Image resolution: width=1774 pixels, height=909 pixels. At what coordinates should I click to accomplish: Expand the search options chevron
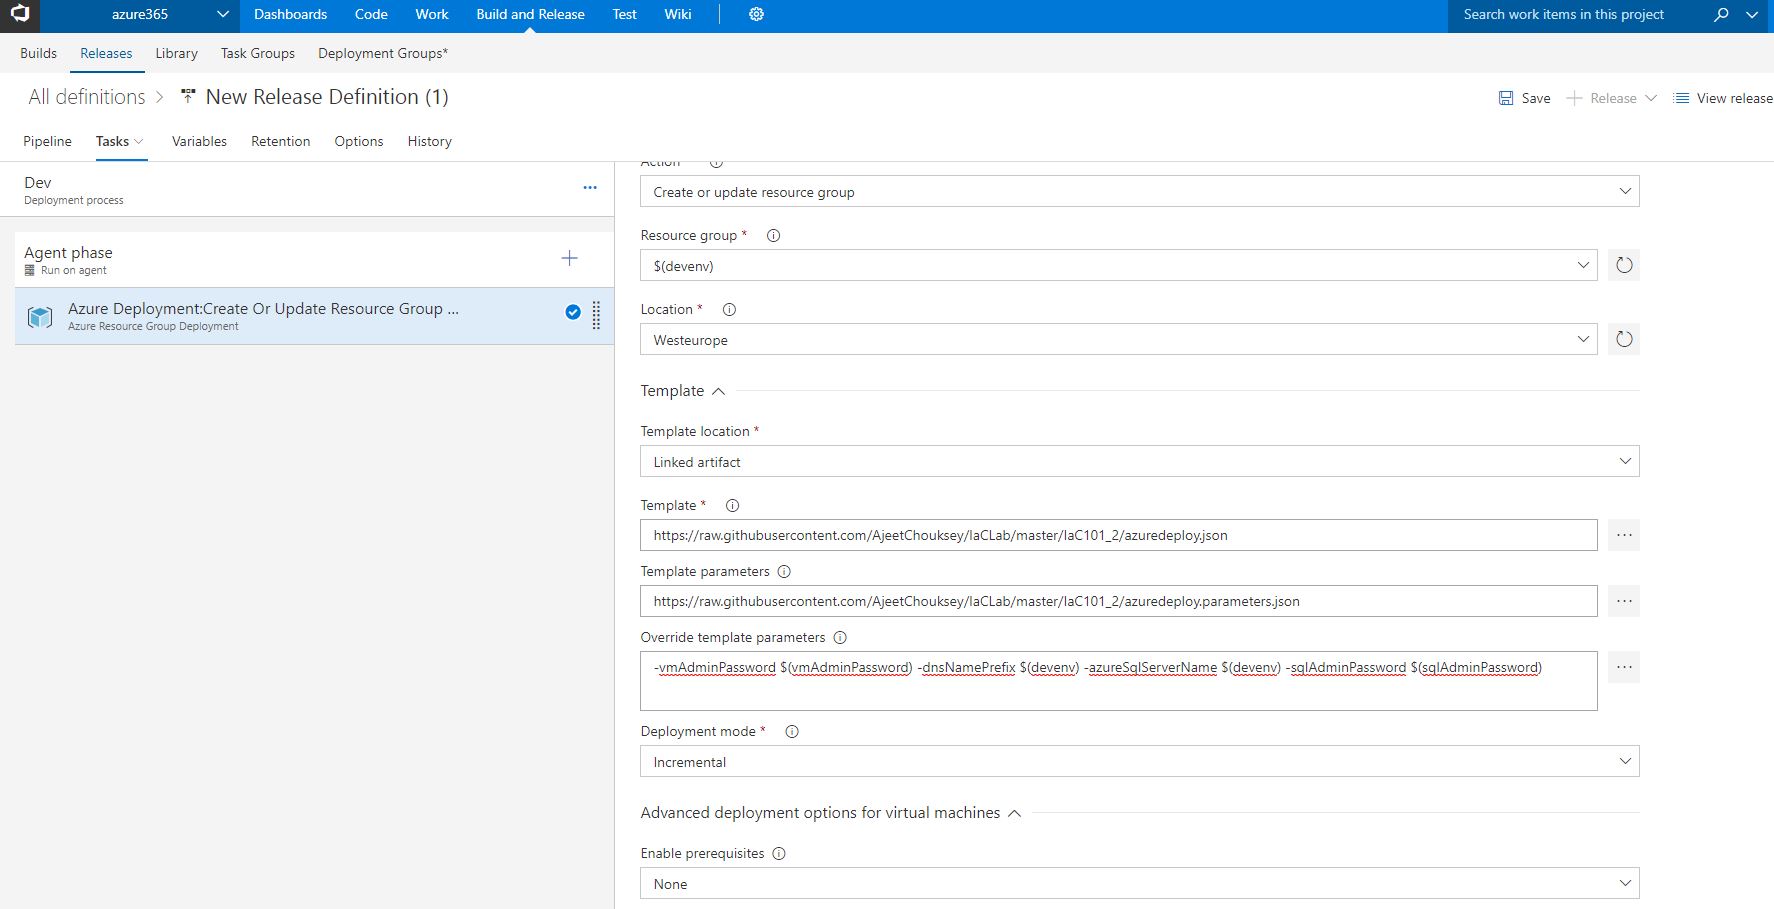tap(1752, 15)
